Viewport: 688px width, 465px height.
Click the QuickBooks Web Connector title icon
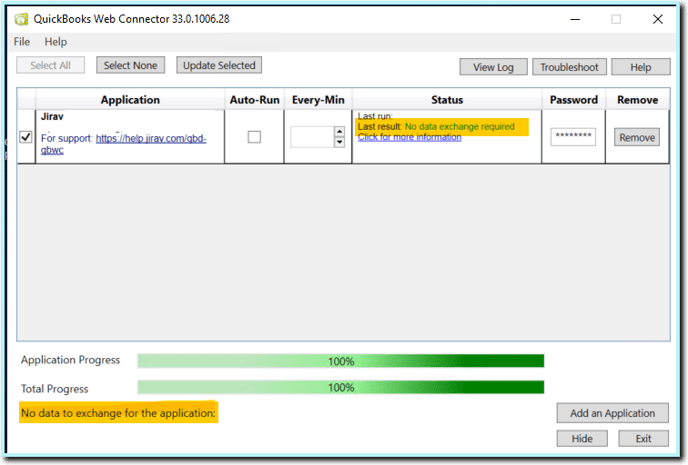coord(21,19)
